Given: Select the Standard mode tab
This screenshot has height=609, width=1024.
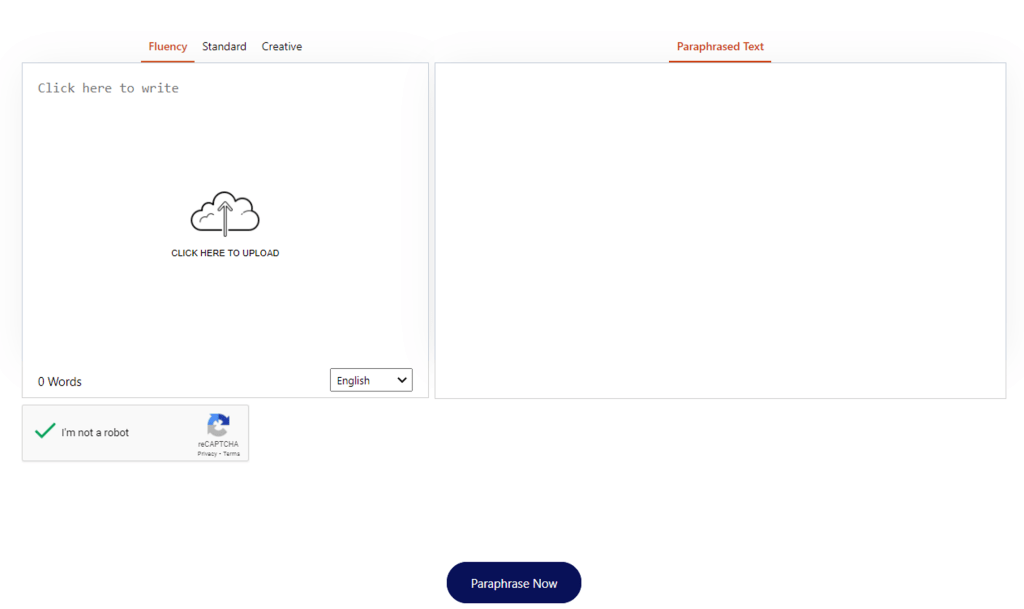Looking at the screenshot, I should [224, 47].
